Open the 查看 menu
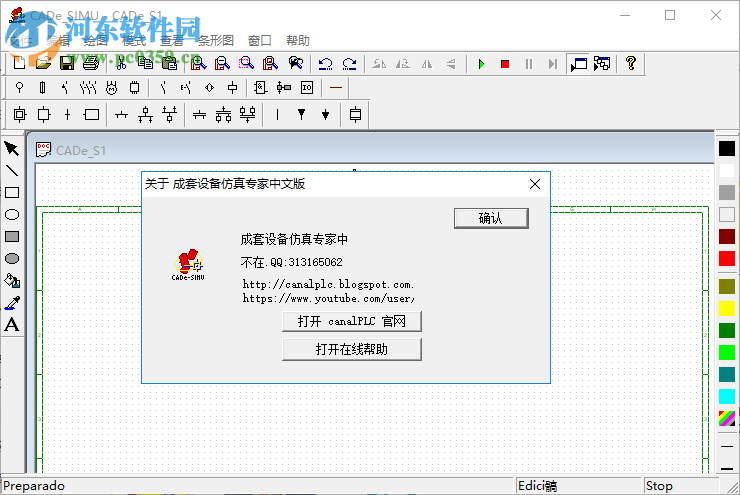Screen dimensions: 740x495 click(172, 41)
